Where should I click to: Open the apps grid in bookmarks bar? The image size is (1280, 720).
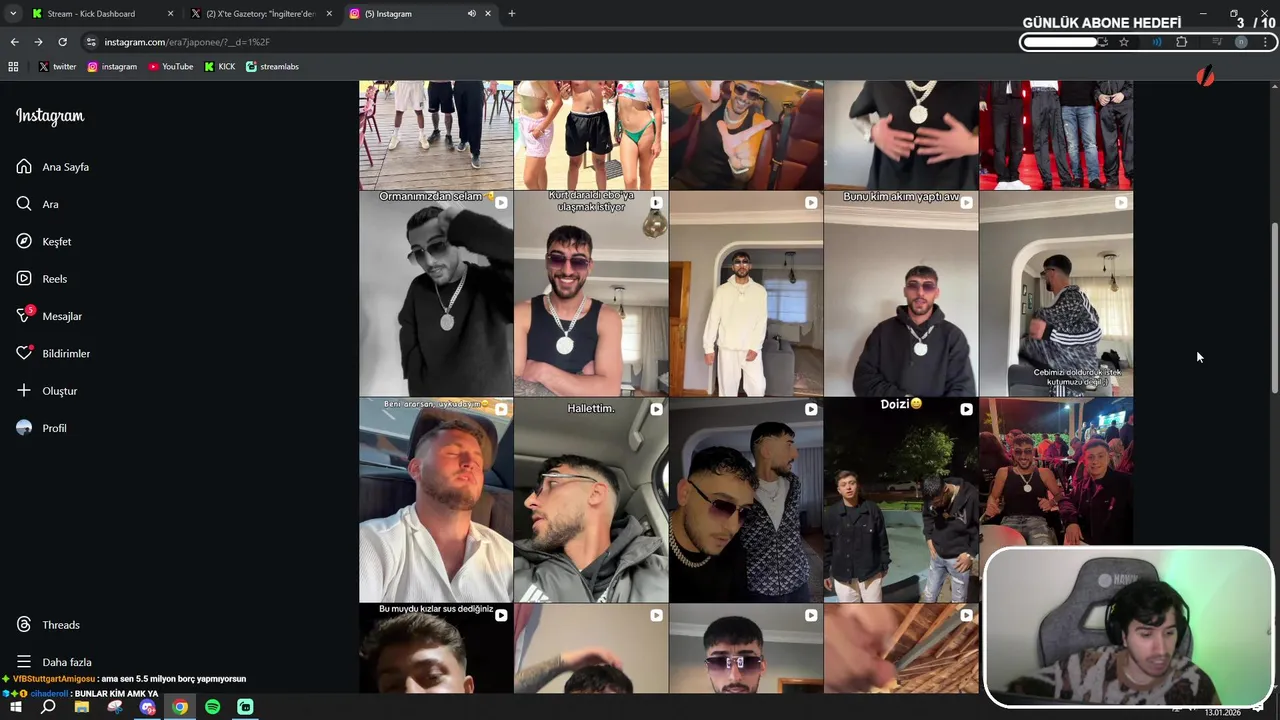tap(13, 67)
